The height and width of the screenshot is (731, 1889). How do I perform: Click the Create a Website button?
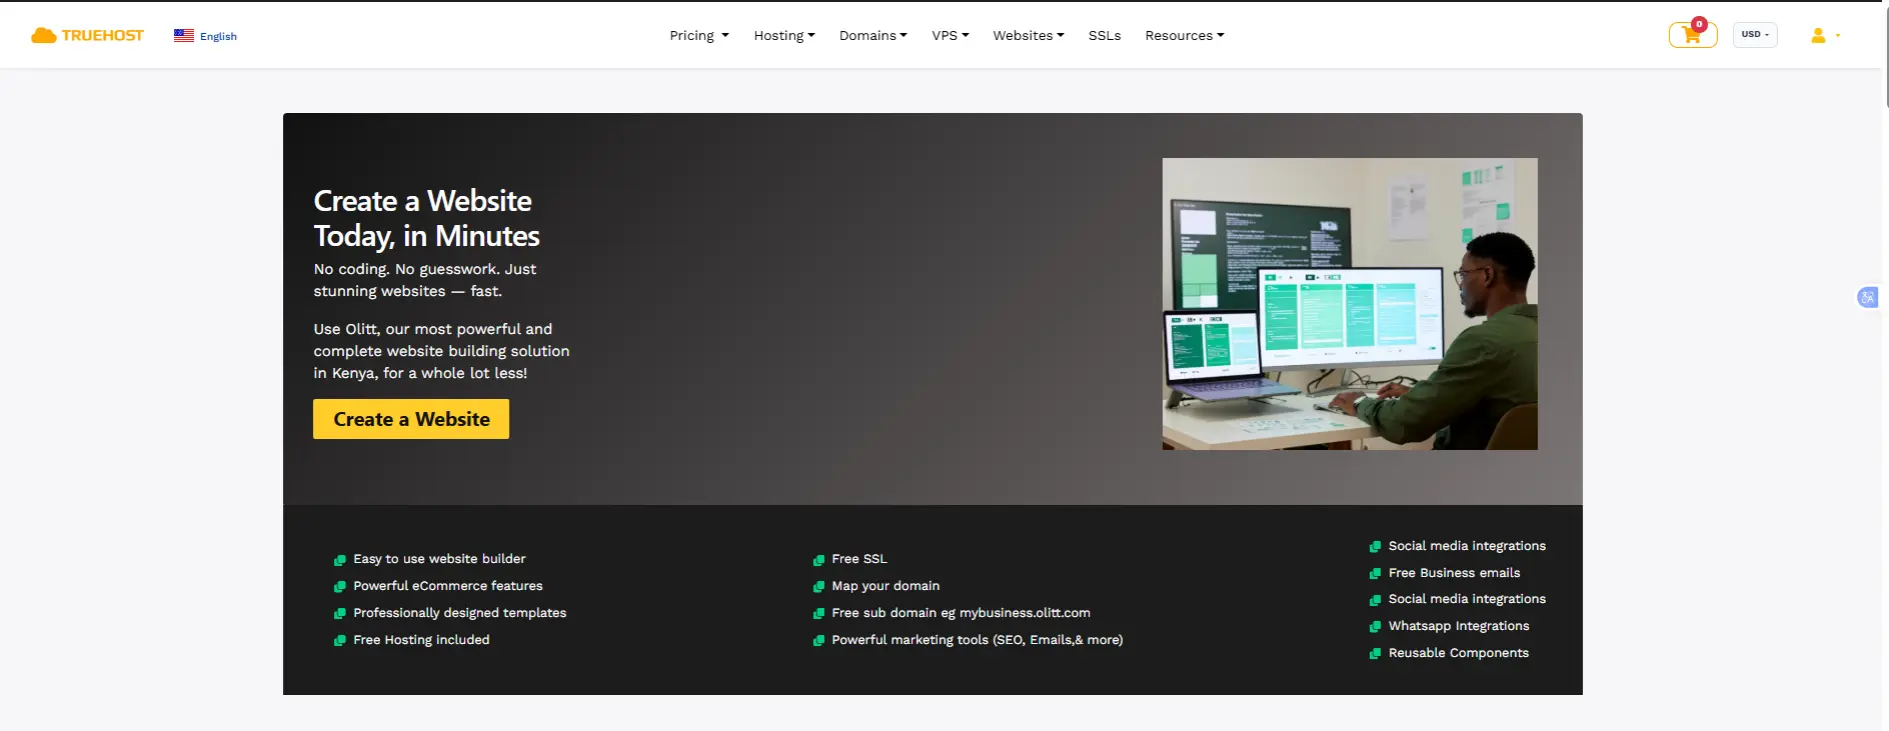coord(411,419)
